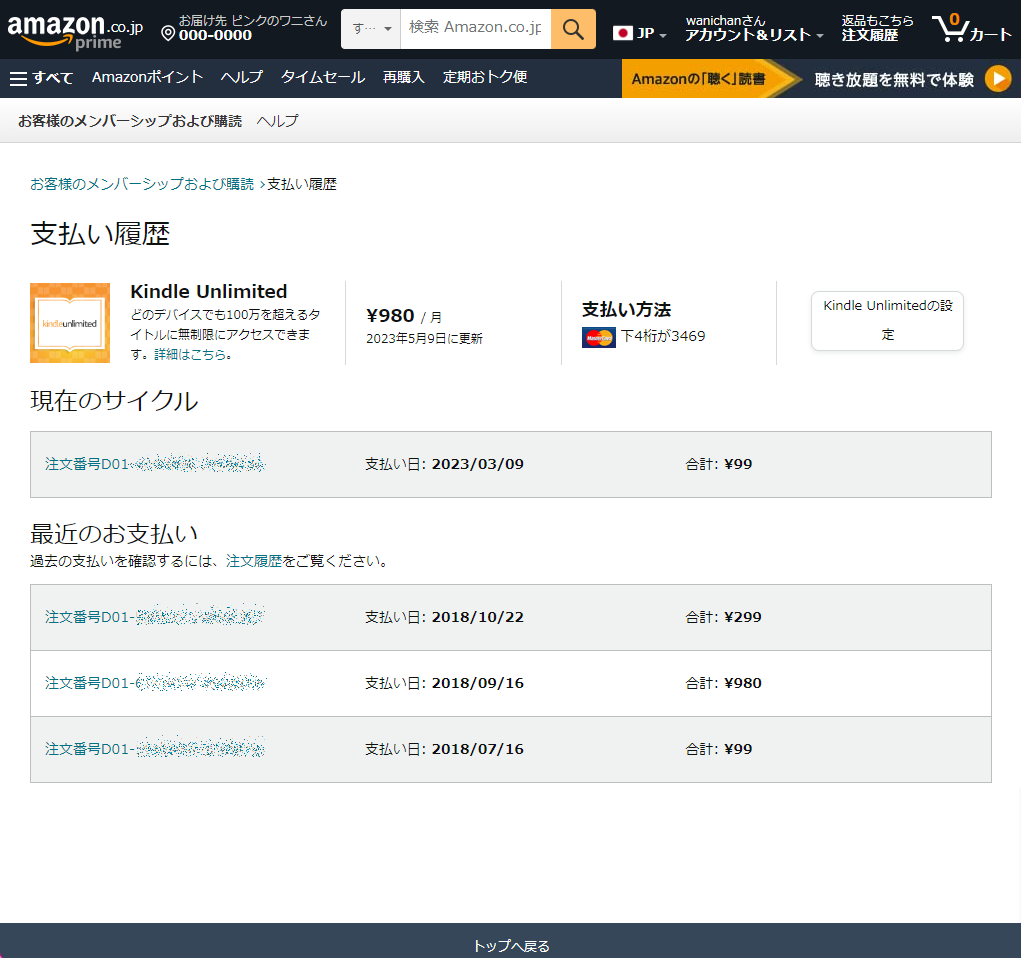Open Amazonポイント in navigation bar

(147, 77)
